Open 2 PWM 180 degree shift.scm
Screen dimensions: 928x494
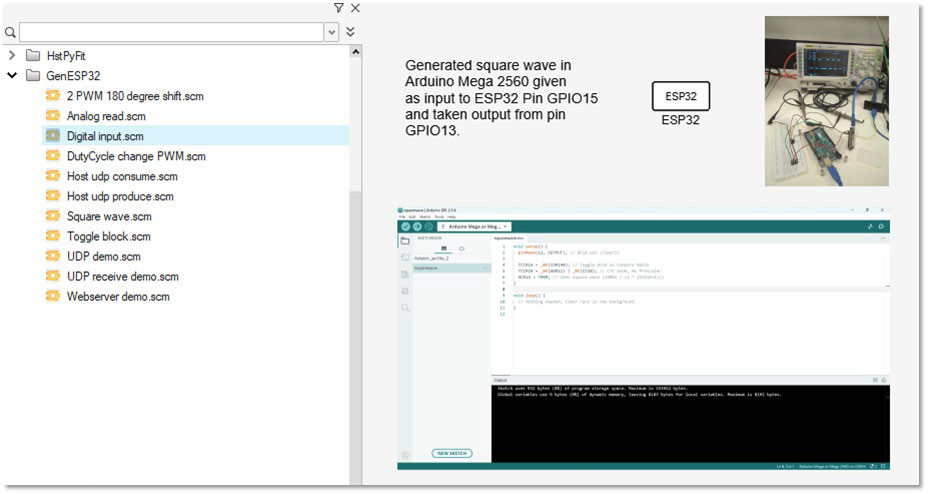(x=135, y=96)
